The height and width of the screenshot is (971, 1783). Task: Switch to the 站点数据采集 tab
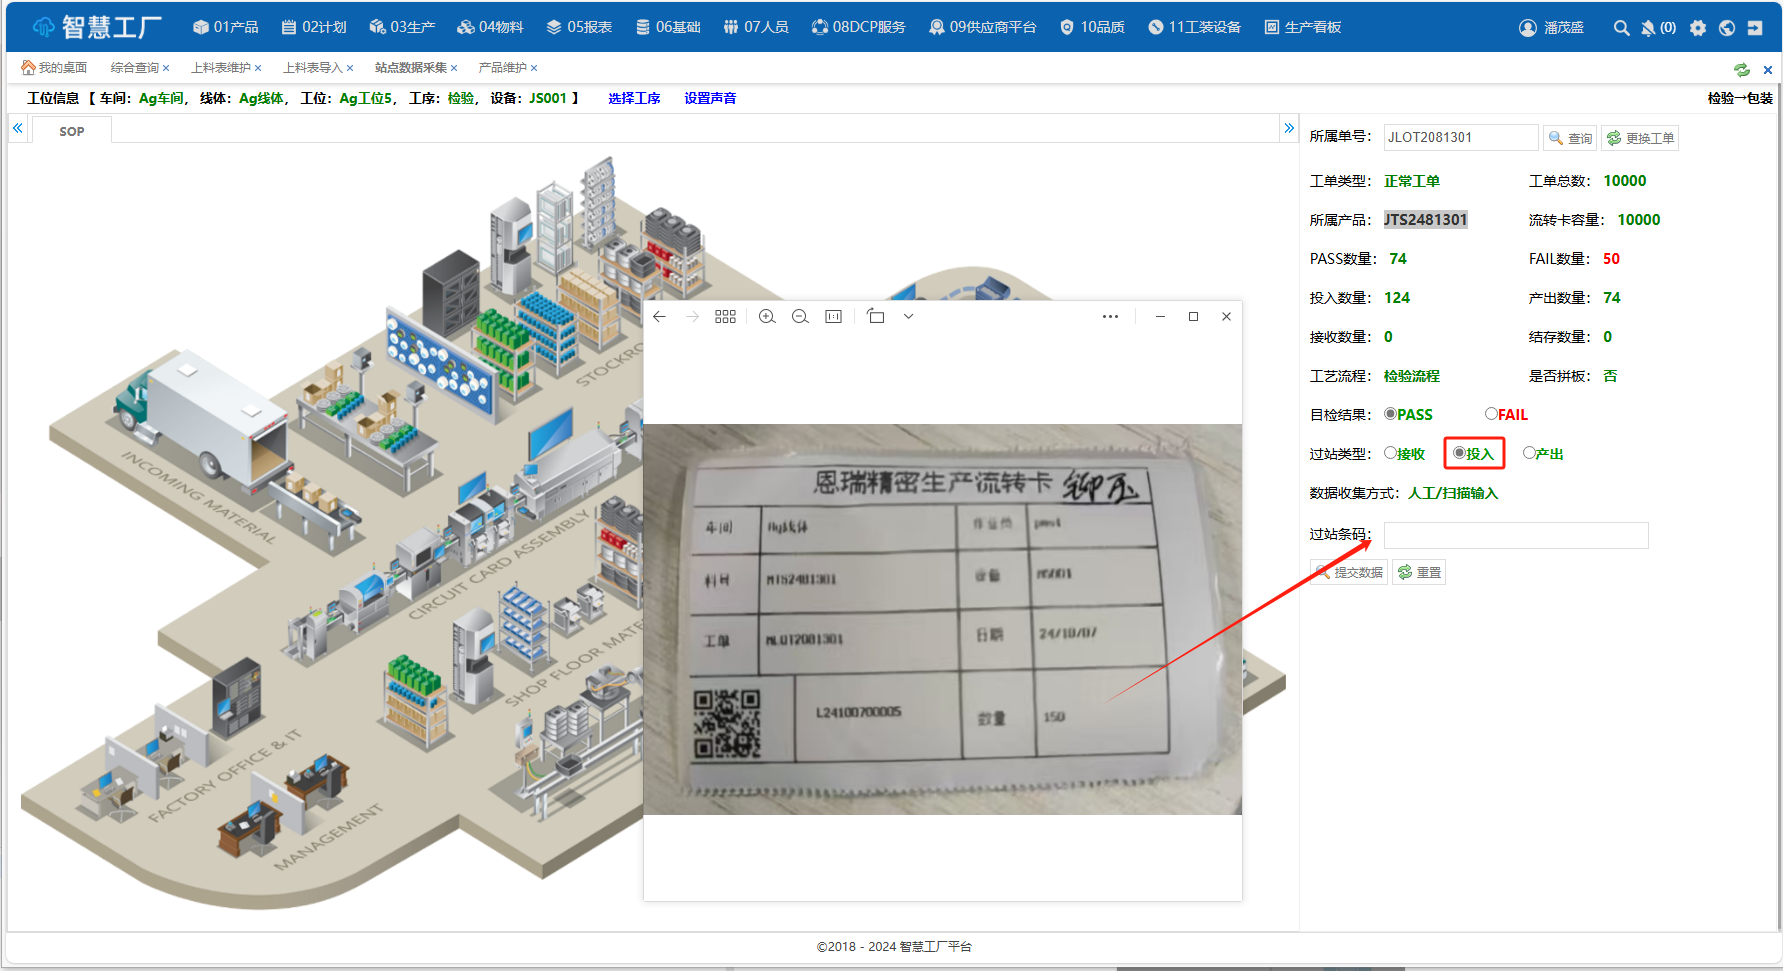point(410,68)
